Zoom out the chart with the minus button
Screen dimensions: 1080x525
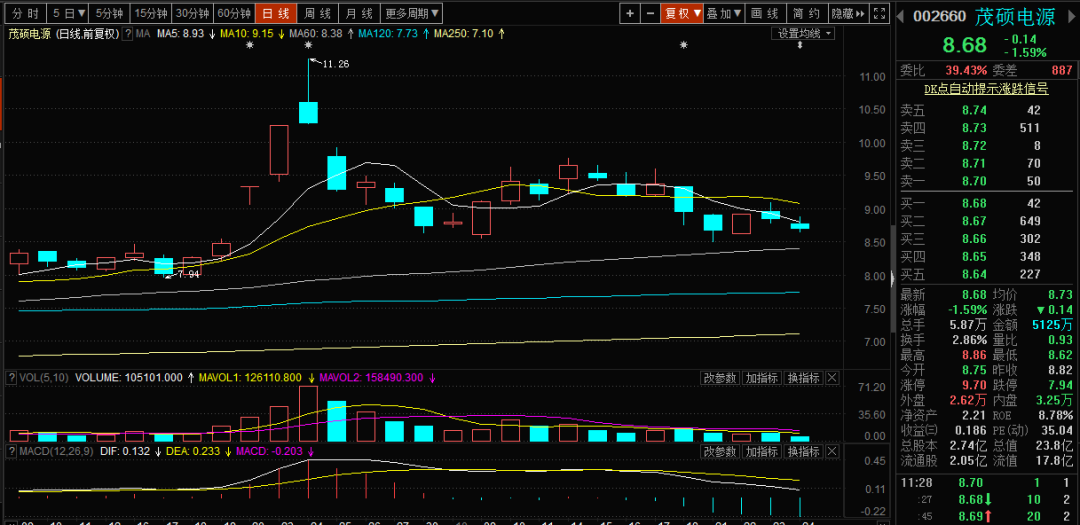coord(650,13)
